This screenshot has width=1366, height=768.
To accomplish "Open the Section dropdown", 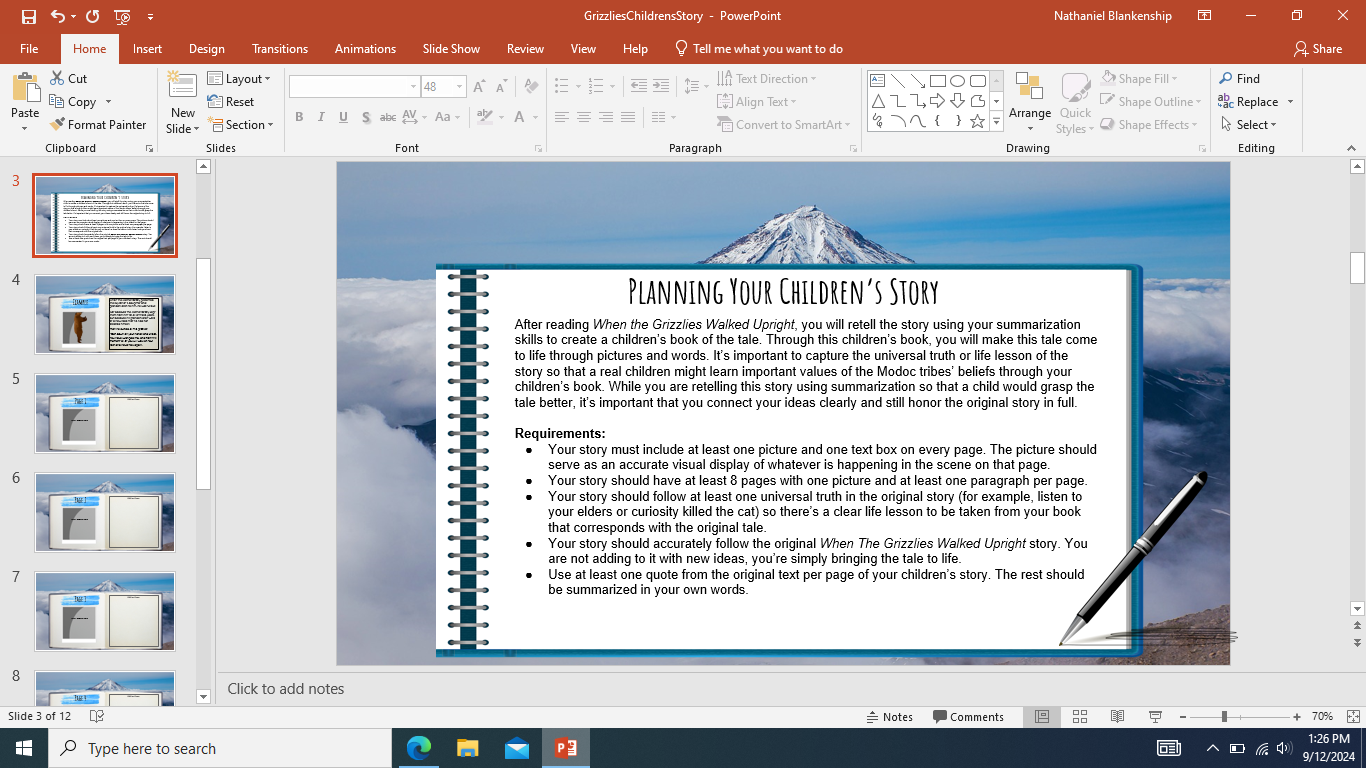I will coord(240,124).
